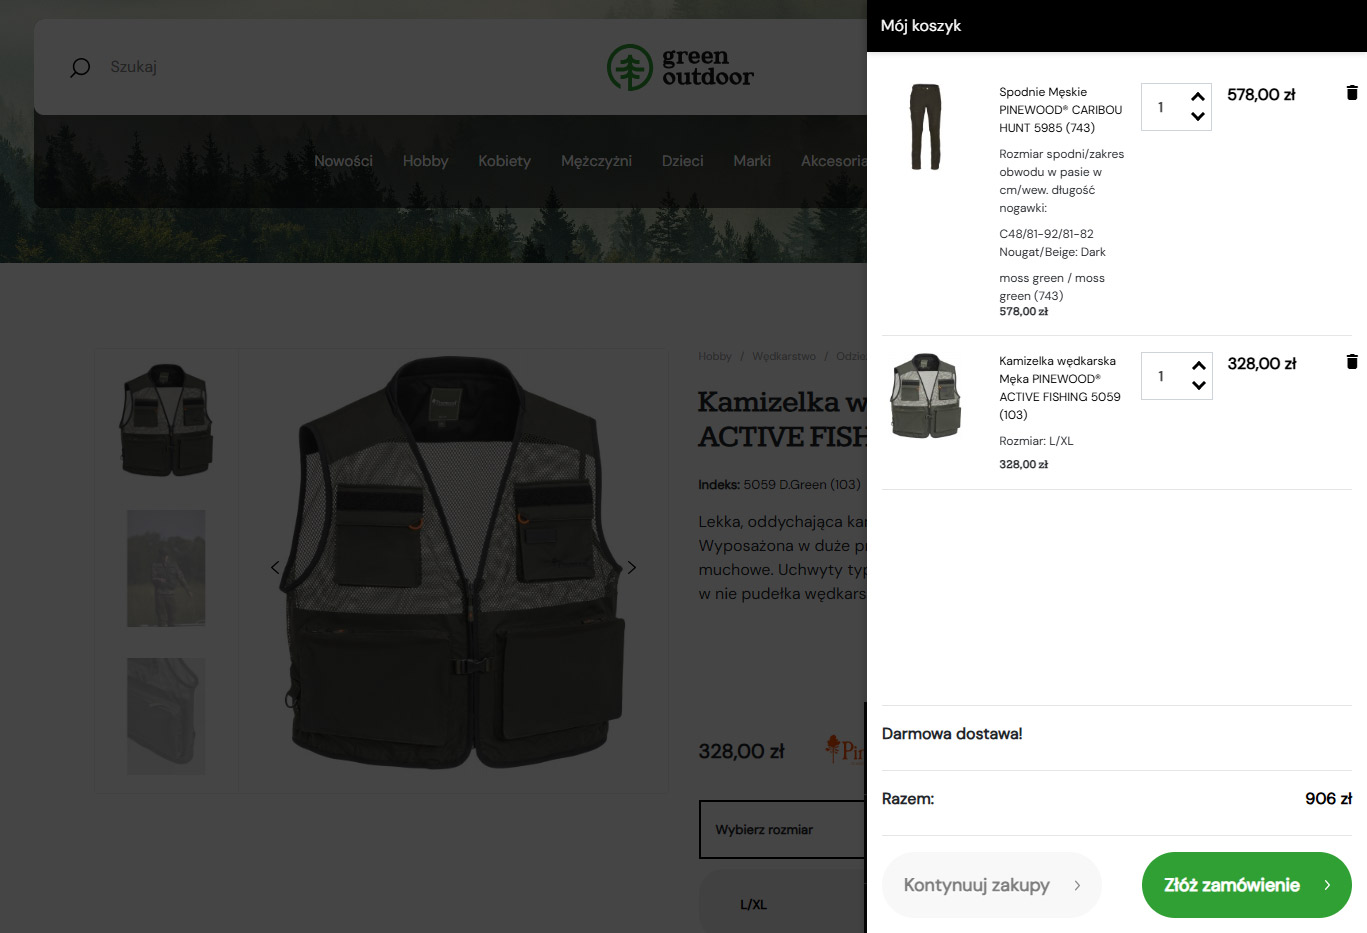1367x933 pixels.
Task: Open the Green Outdoor logo homepage
Action: (x=680, y=67)
